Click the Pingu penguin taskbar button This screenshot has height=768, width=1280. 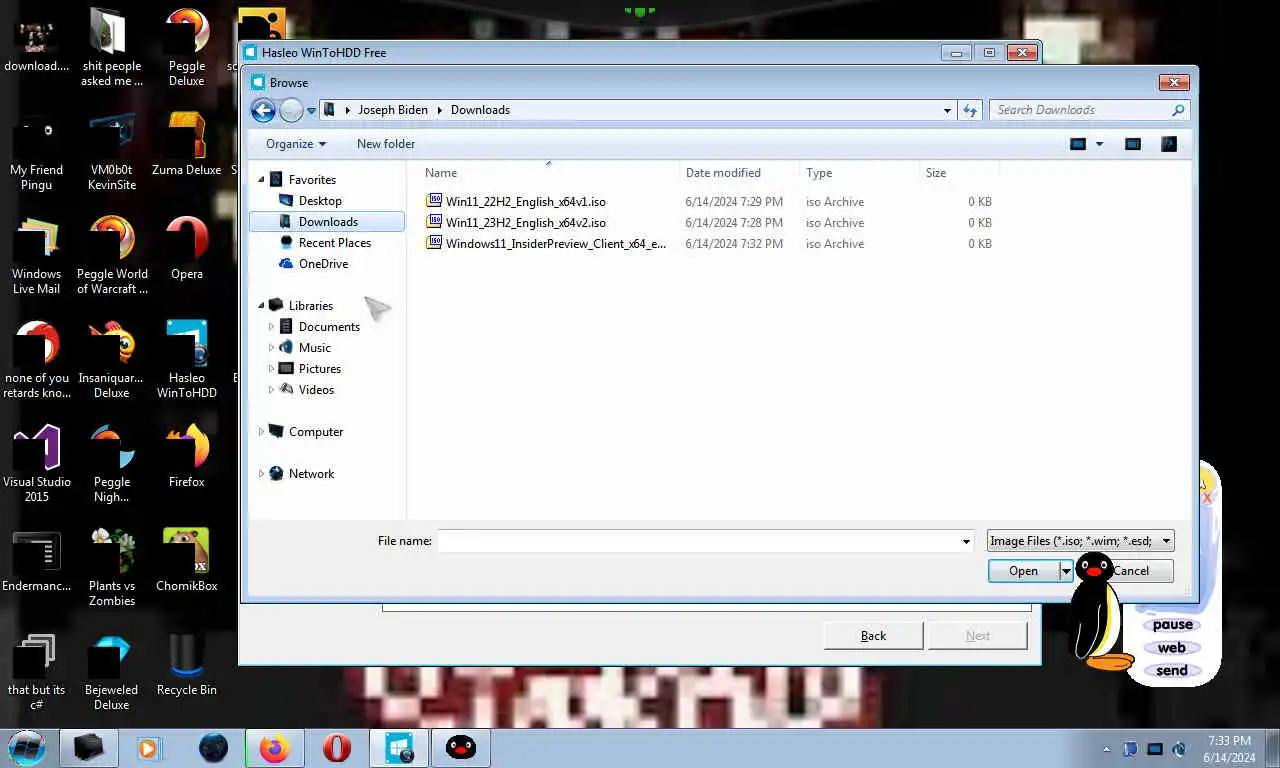461,748
